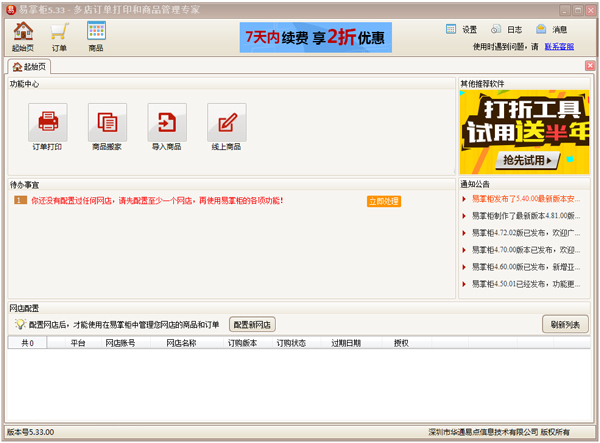Close the tab with red X button
This screenshot has height=443, width=600.
(590, 66)
